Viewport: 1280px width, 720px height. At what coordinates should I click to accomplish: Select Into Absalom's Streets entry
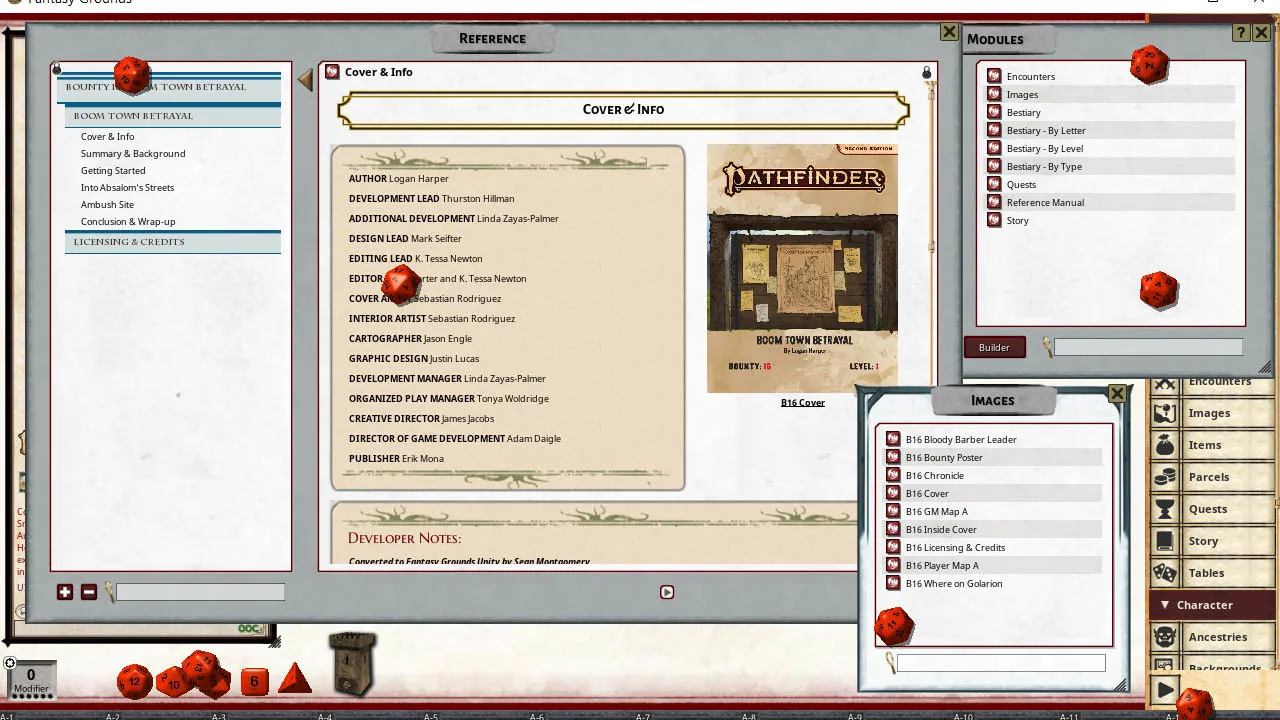[128, 188]
